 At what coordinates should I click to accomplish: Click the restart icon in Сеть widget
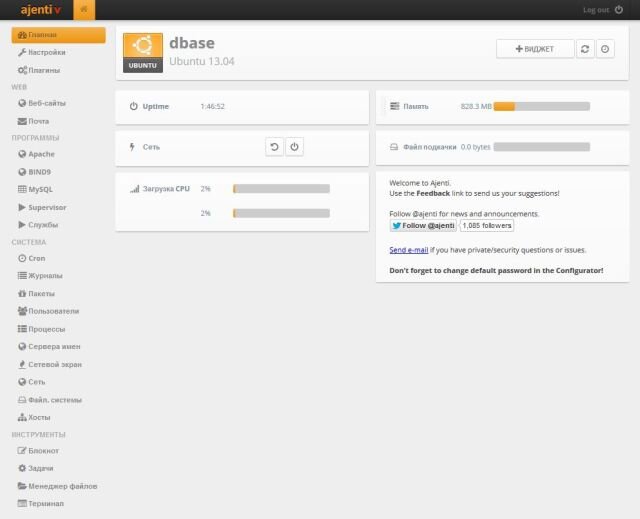[x=274, y=146]
